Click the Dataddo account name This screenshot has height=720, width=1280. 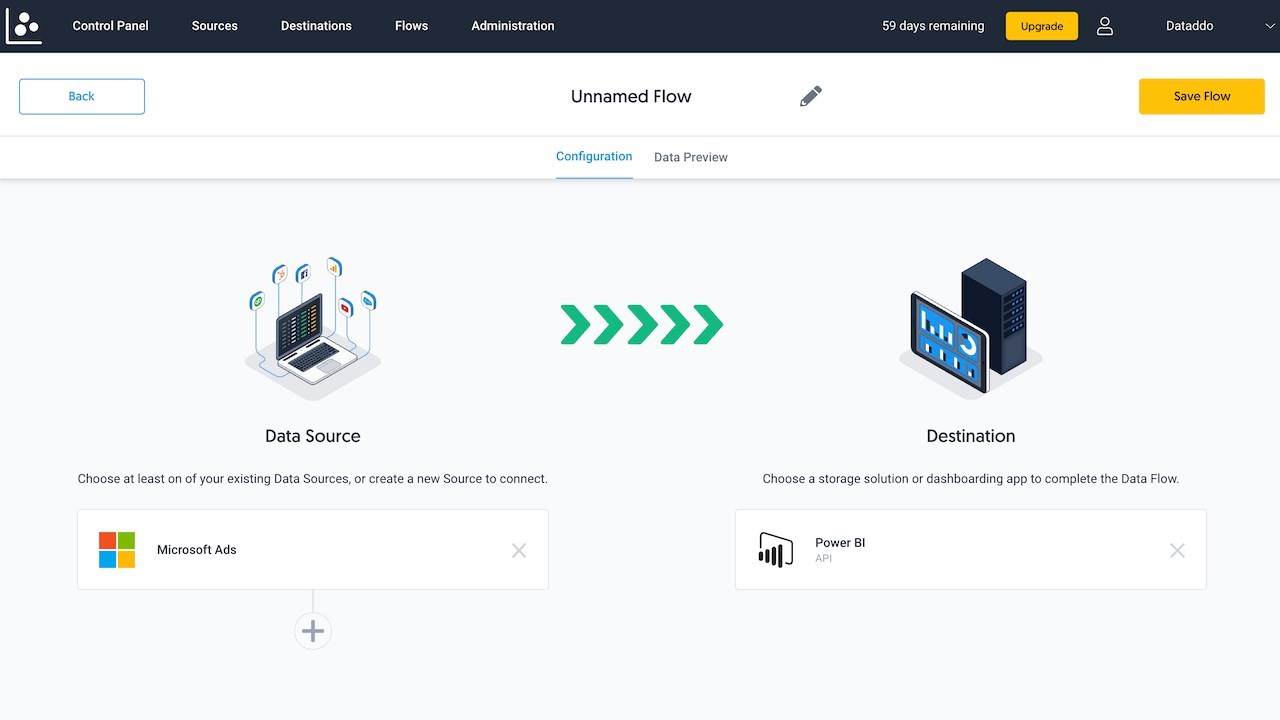coord(1190,26)
